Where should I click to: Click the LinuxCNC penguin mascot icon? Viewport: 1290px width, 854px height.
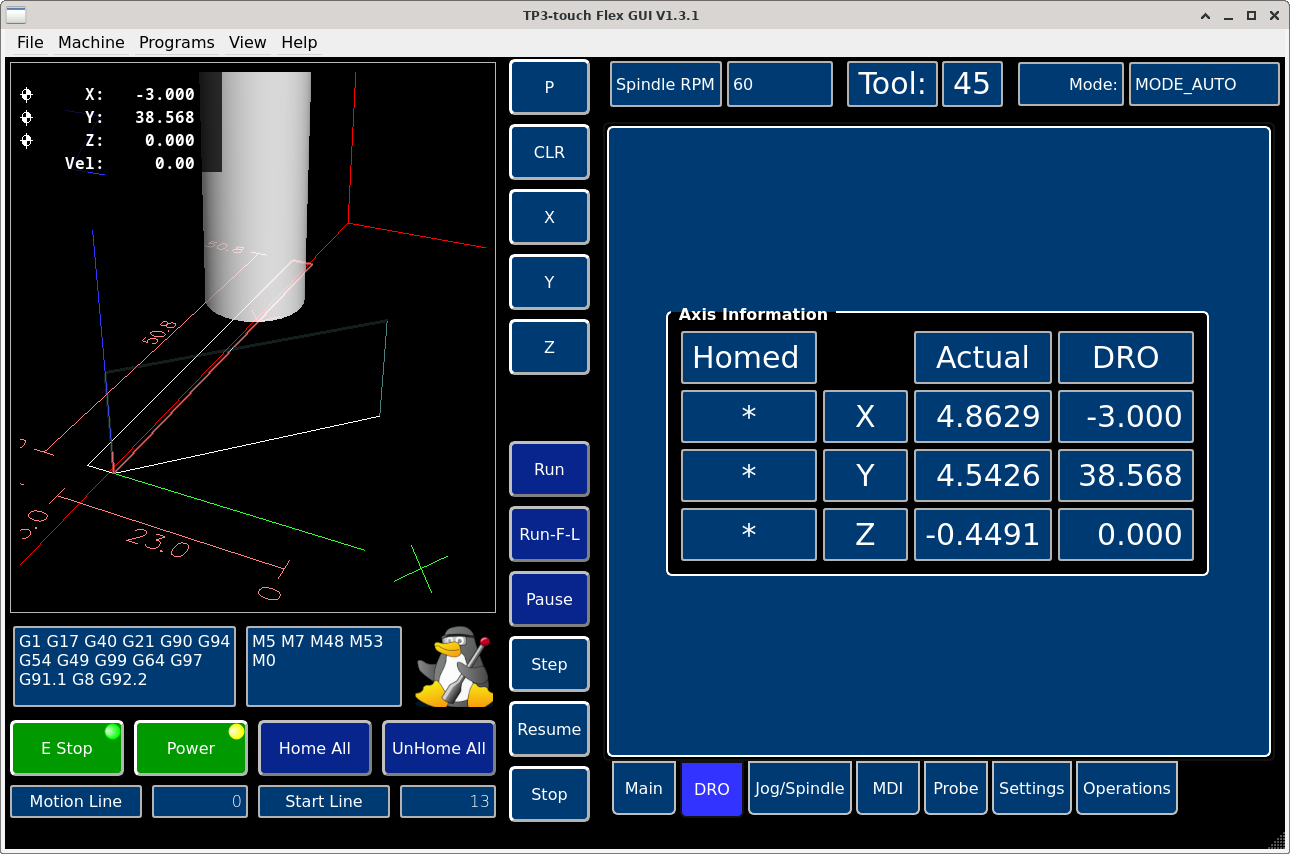pyautogui.click(x=455, y=667)
